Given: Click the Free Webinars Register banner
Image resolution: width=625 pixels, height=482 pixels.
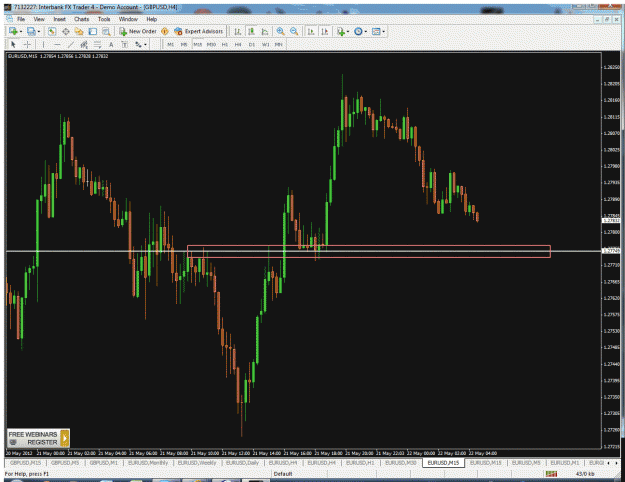Looking at the screenshot, I should 38,438.
